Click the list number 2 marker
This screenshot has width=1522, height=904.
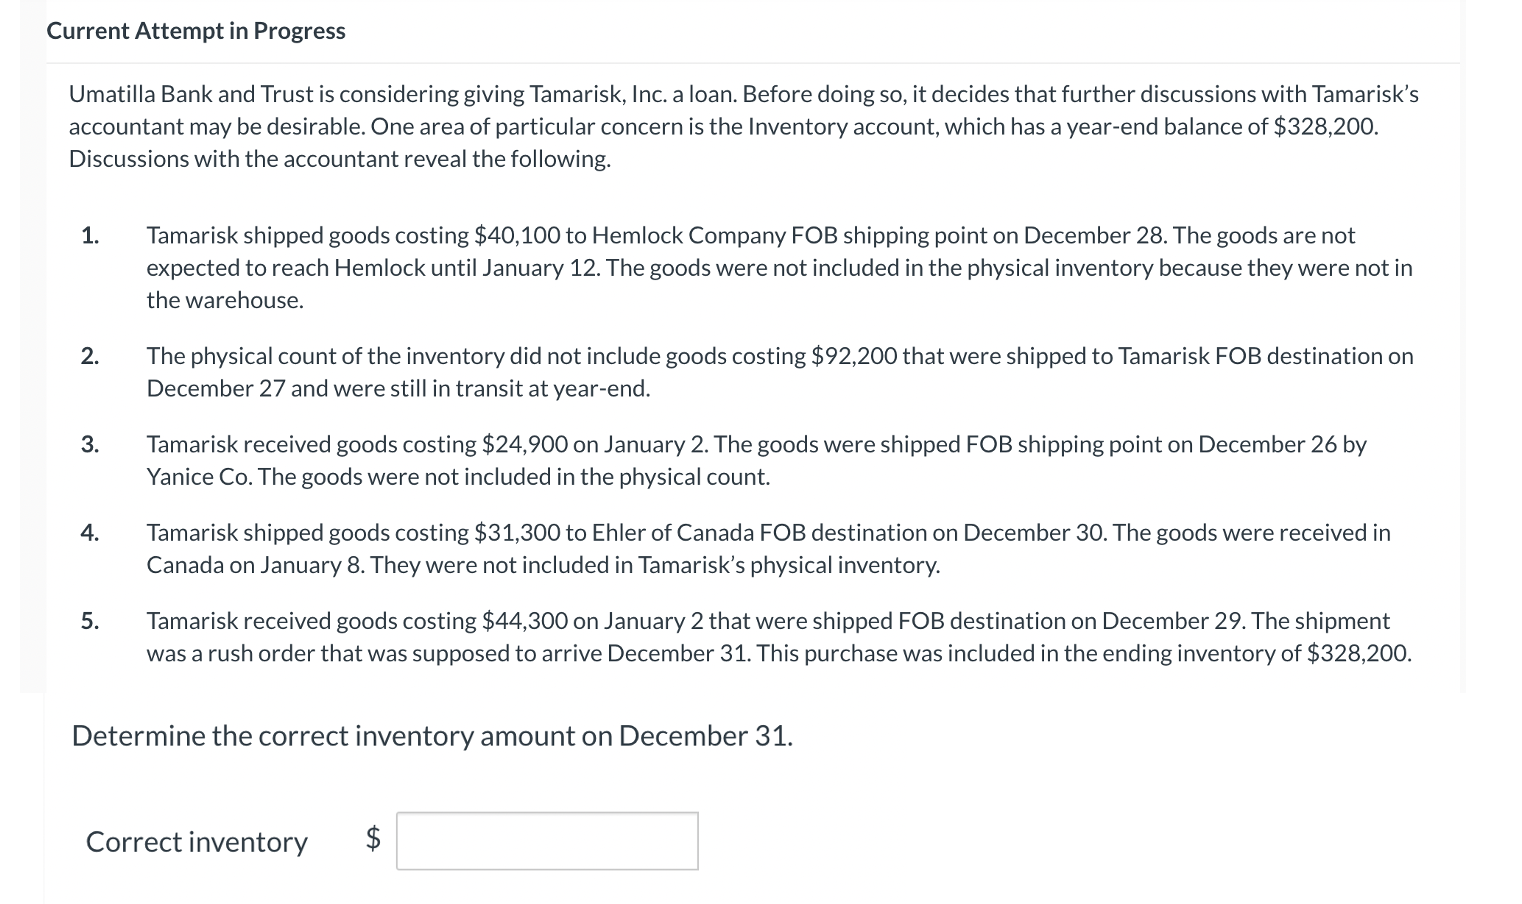click(x=90, y=356)
